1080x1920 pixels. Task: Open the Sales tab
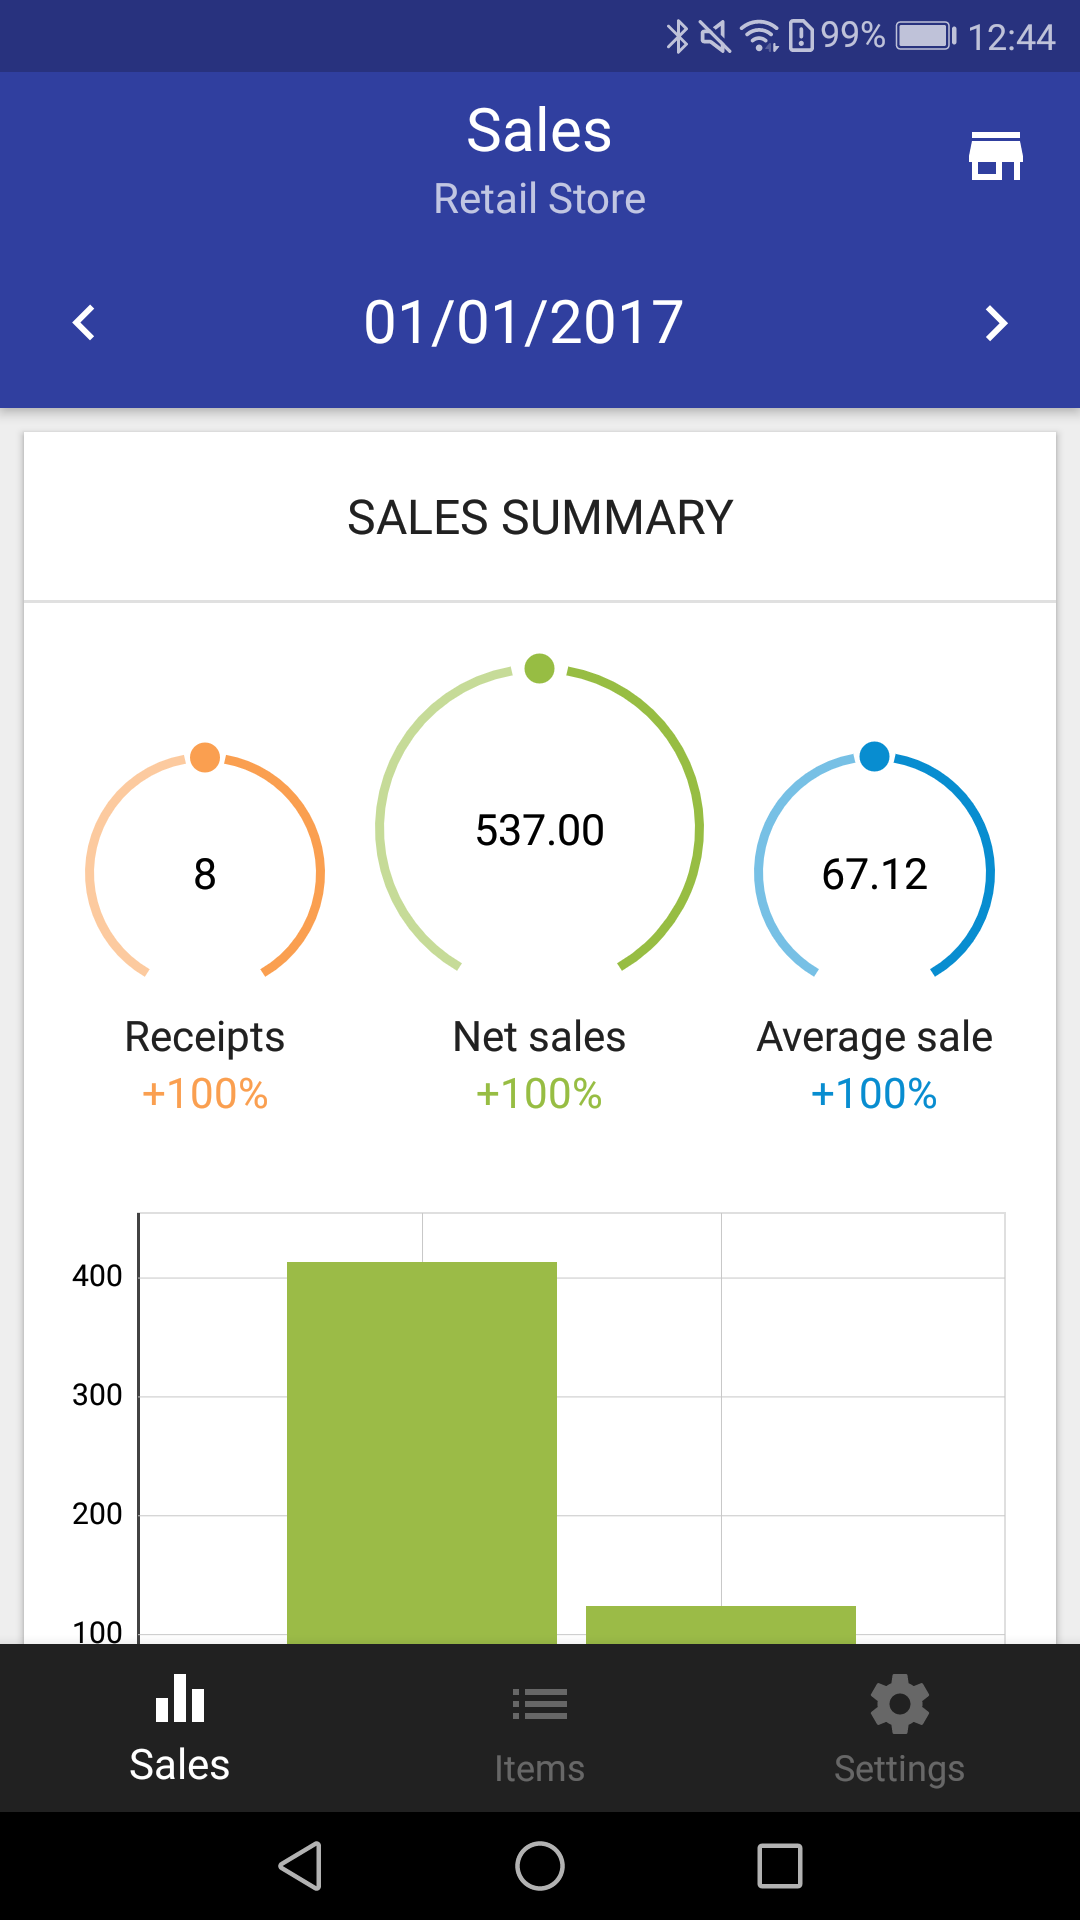(180, 1728)
